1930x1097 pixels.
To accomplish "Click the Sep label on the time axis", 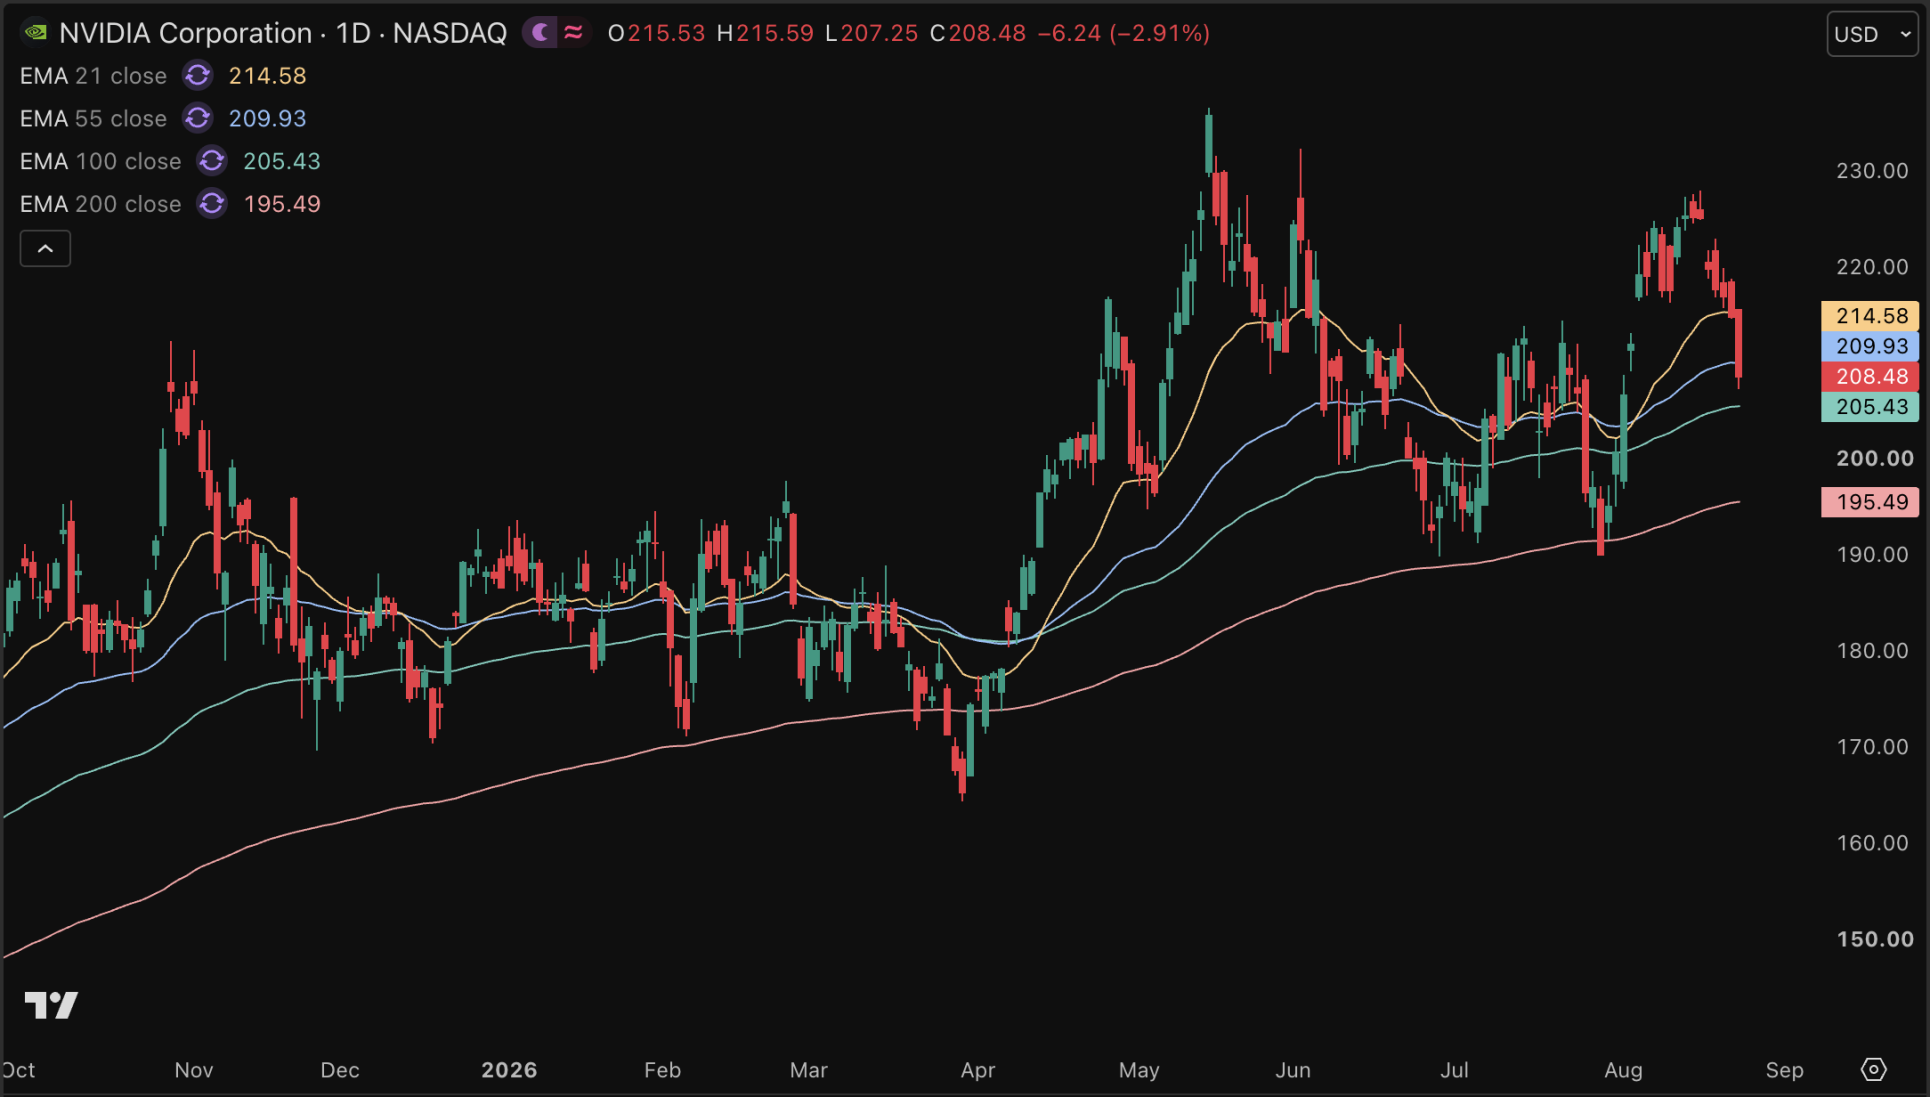I will tap(1784, 1070).
